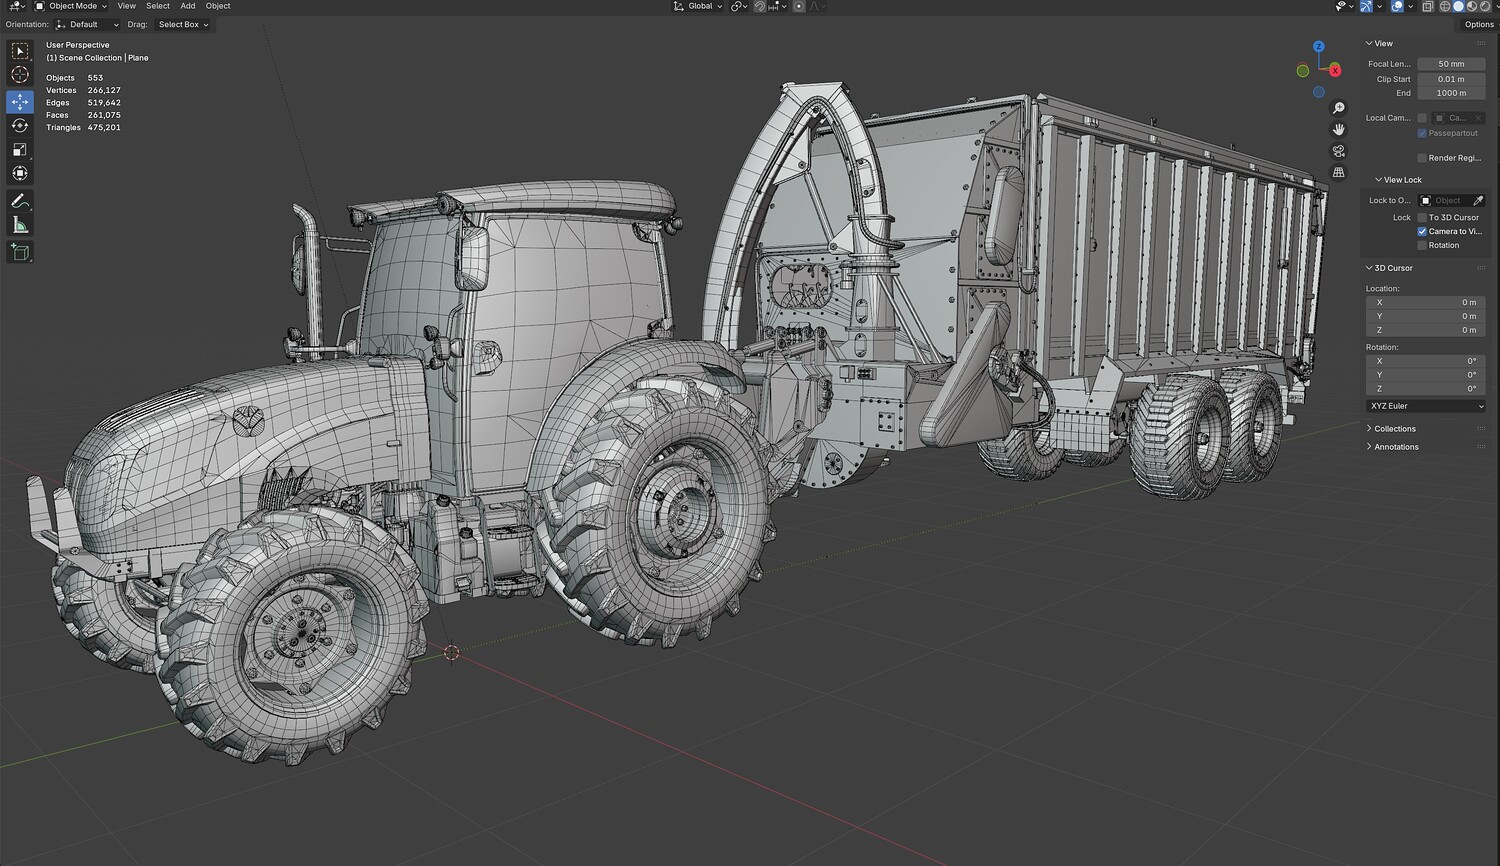Toggle X-ray mode icon
This screenshot has height=866, width=1500.
[1427, 6]
